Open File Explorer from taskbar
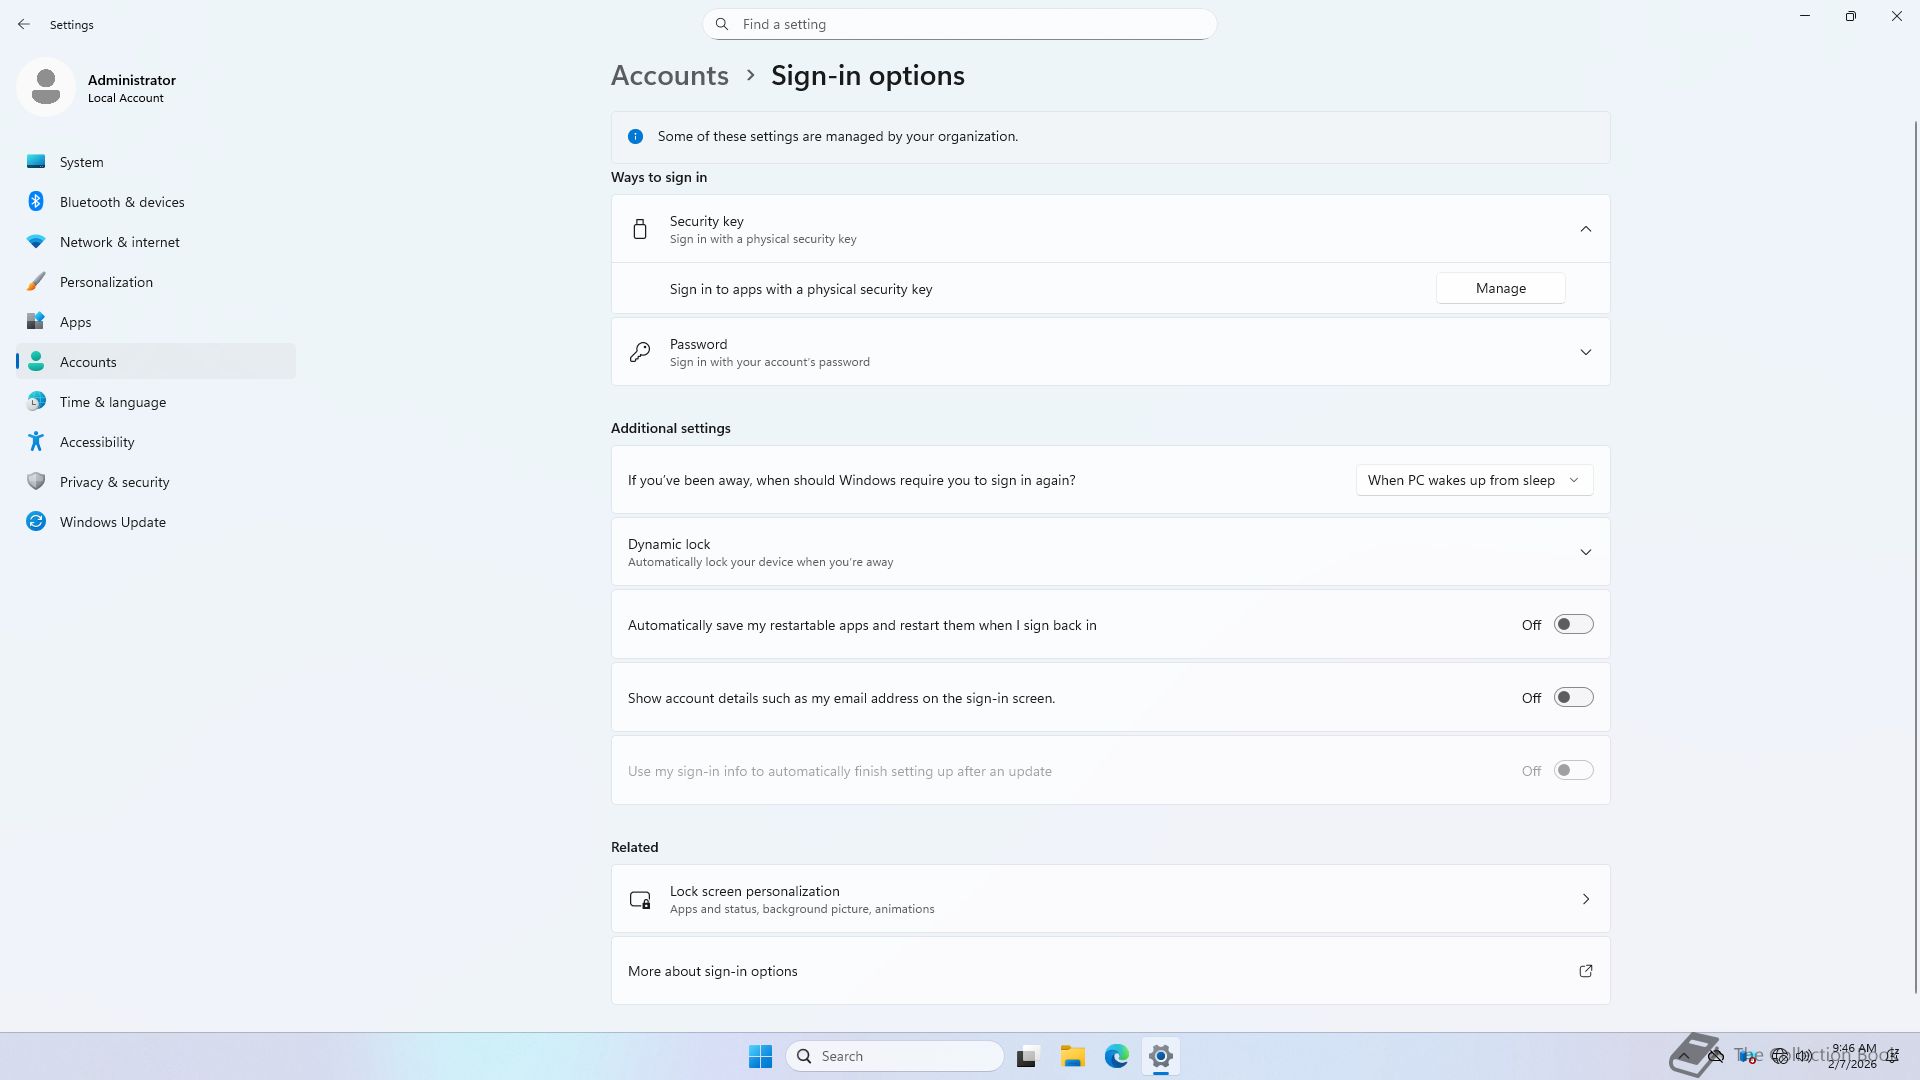This screenshot has height=1080, width=1920. pos(1072,1056)
